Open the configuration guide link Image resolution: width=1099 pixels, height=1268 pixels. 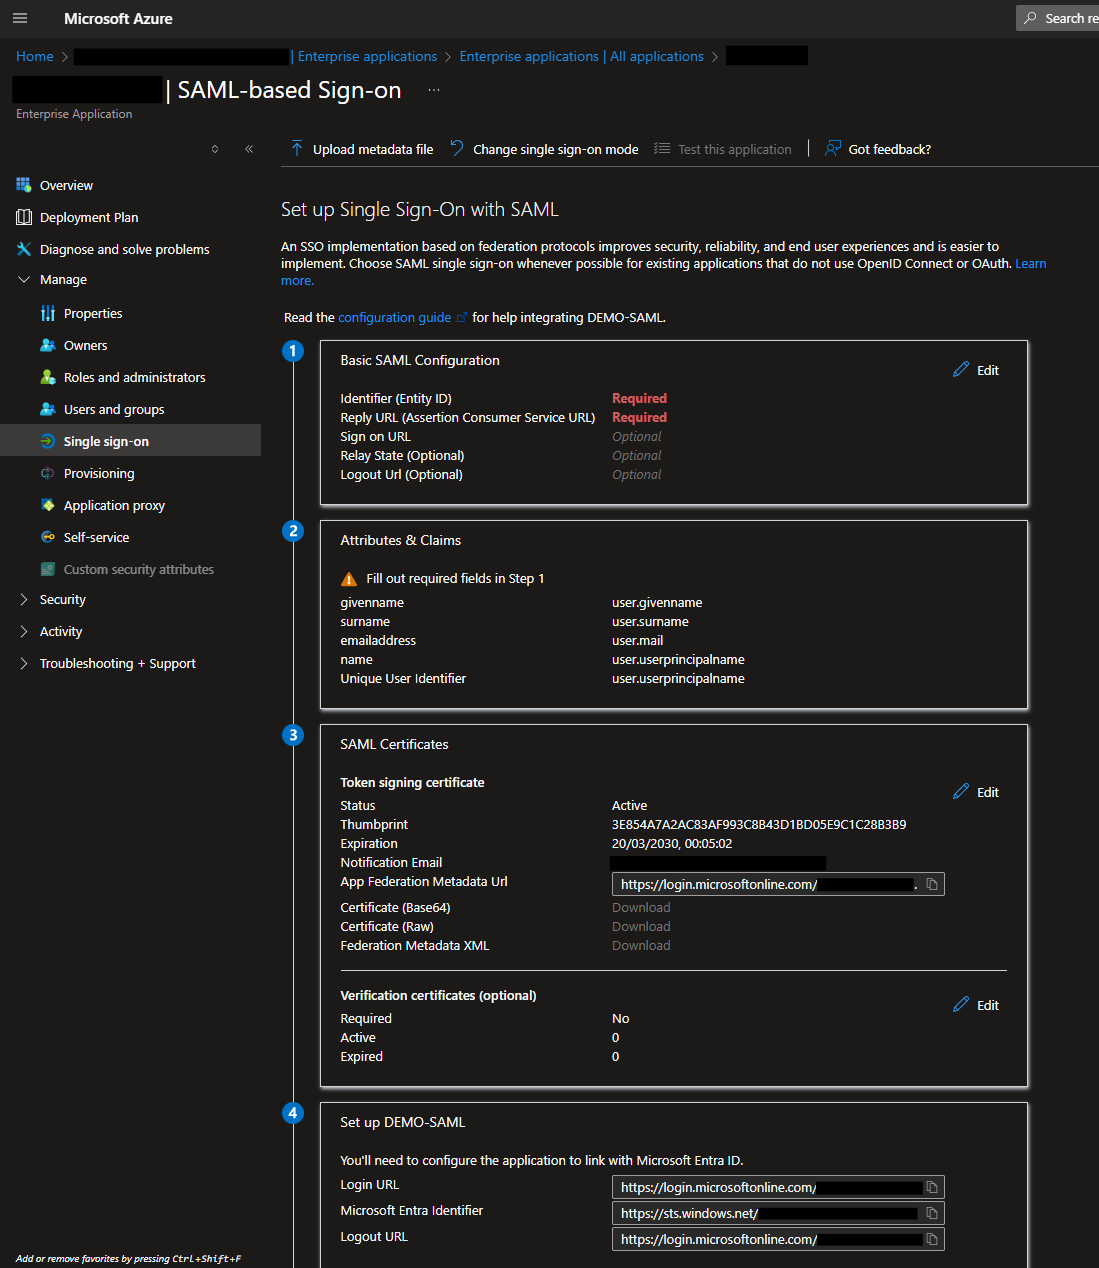click(x=394, y=317)
